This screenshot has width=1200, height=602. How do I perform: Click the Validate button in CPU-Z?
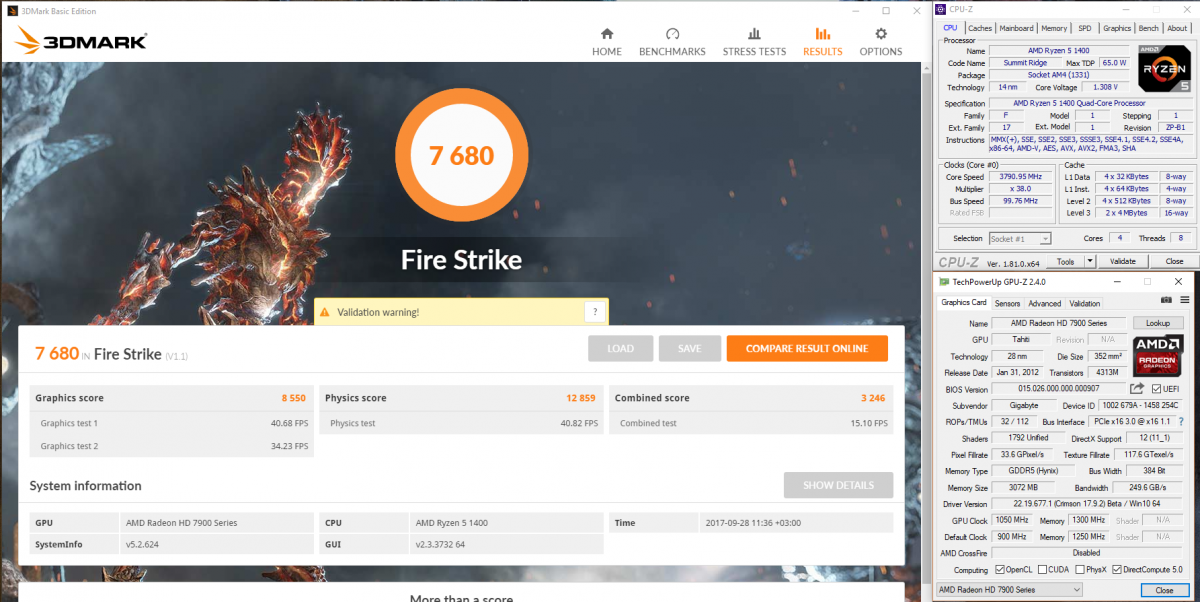pos(1123,262)
